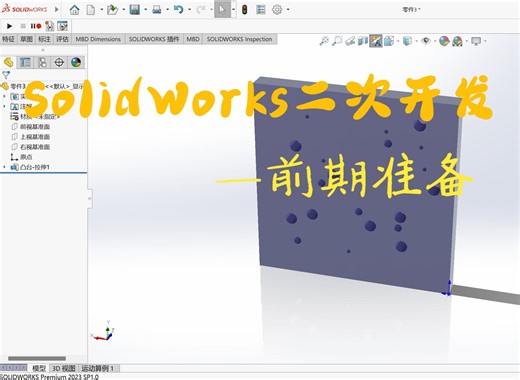
Task: Switch to 运动算例 1 bottom tab
Action: pos(98,368)
